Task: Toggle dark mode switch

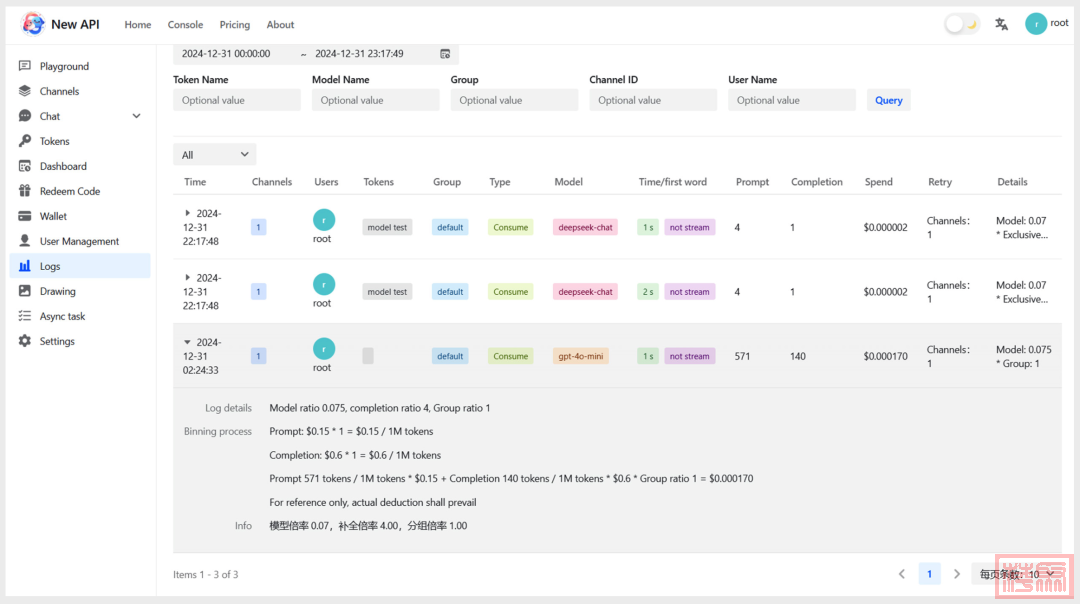Action: coord(962,24)
